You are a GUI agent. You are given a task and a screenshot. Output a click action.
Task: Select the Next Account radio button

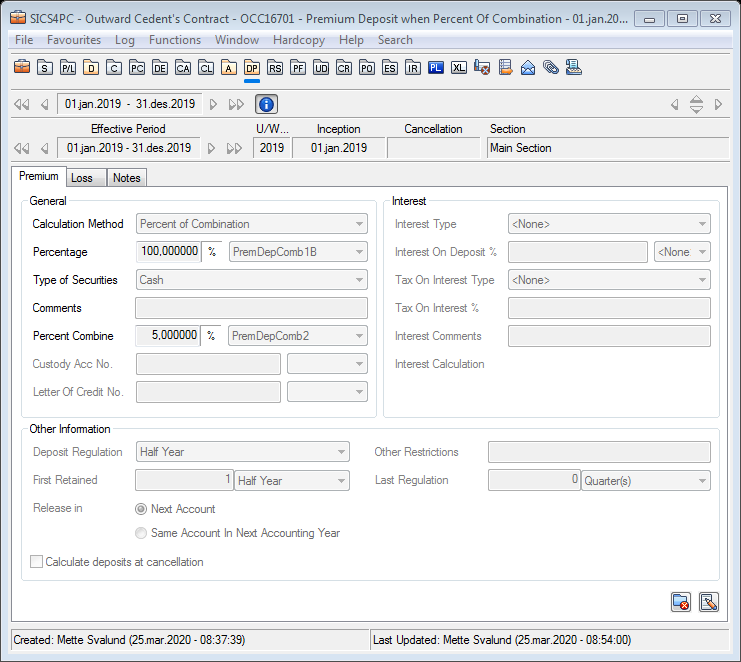[141, 509]
